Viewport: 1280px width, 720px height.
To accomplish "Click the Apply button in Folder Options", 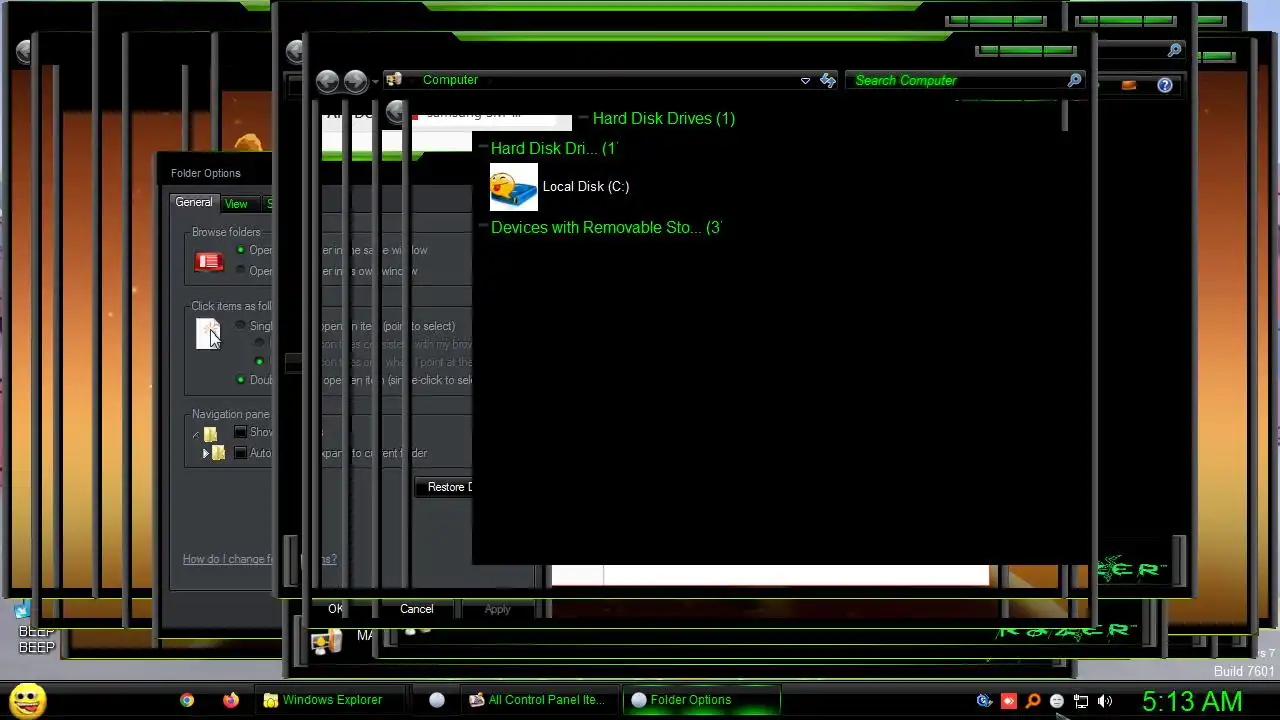I will [x=497, y=609].
